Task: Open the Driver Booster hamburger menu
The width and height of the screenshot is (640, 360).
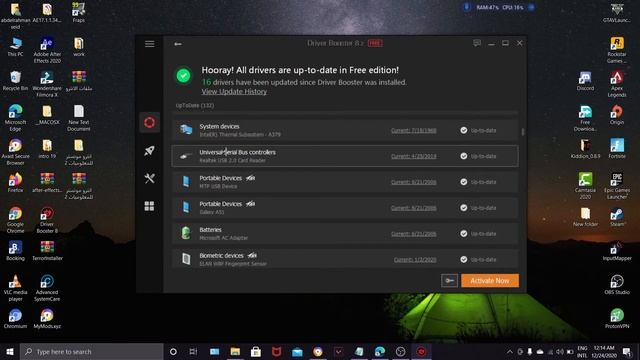Action: click(x=149, y=44)
